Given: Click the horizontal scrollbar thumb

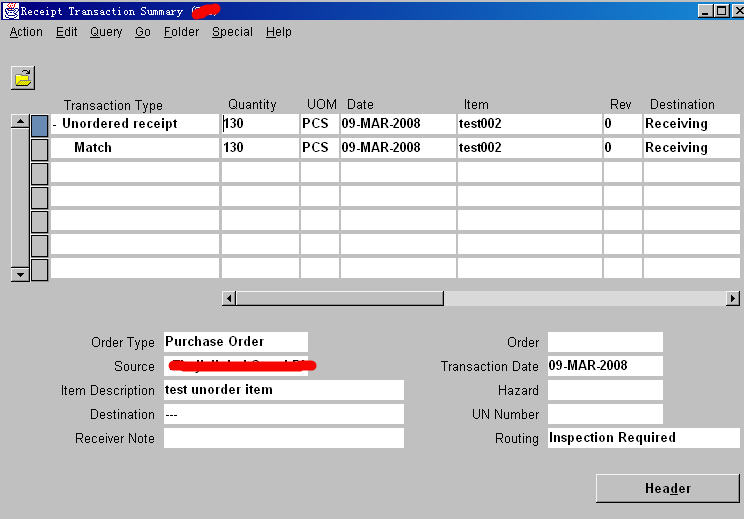Looking at the screenshot, I should (340, 298).
